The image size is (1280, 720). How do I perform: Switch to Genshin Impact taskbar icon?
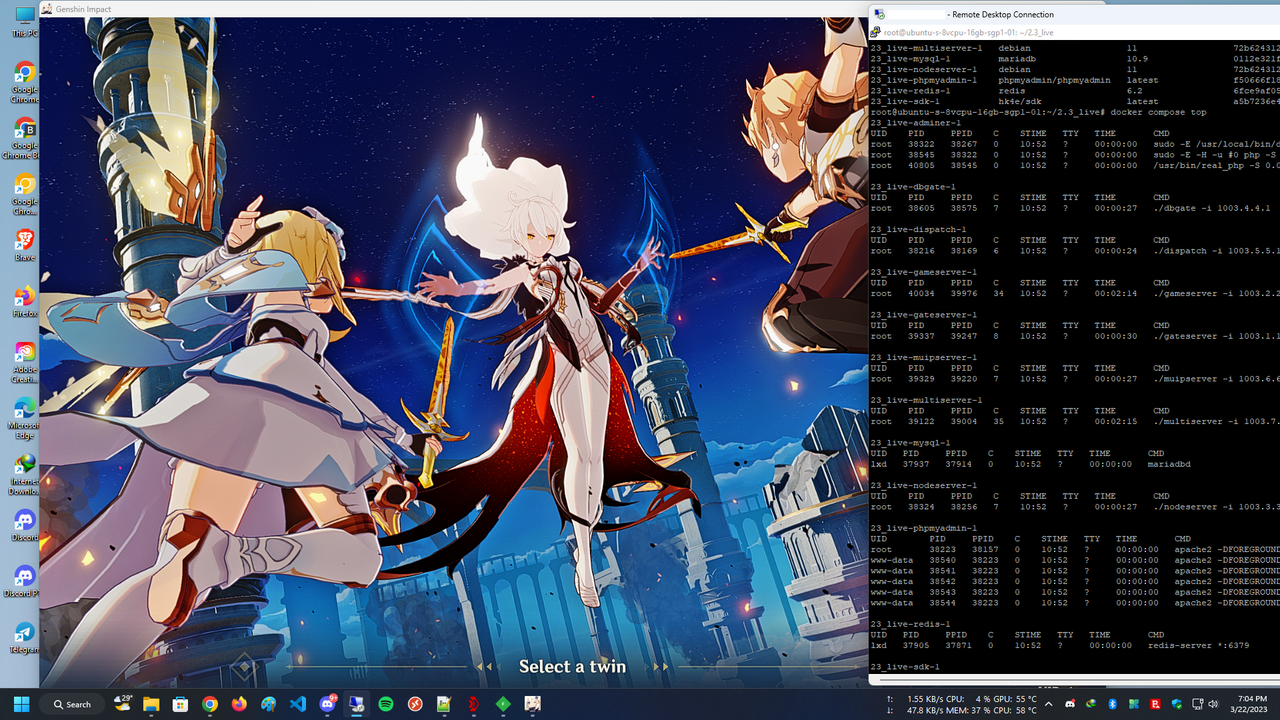point(533,704)
